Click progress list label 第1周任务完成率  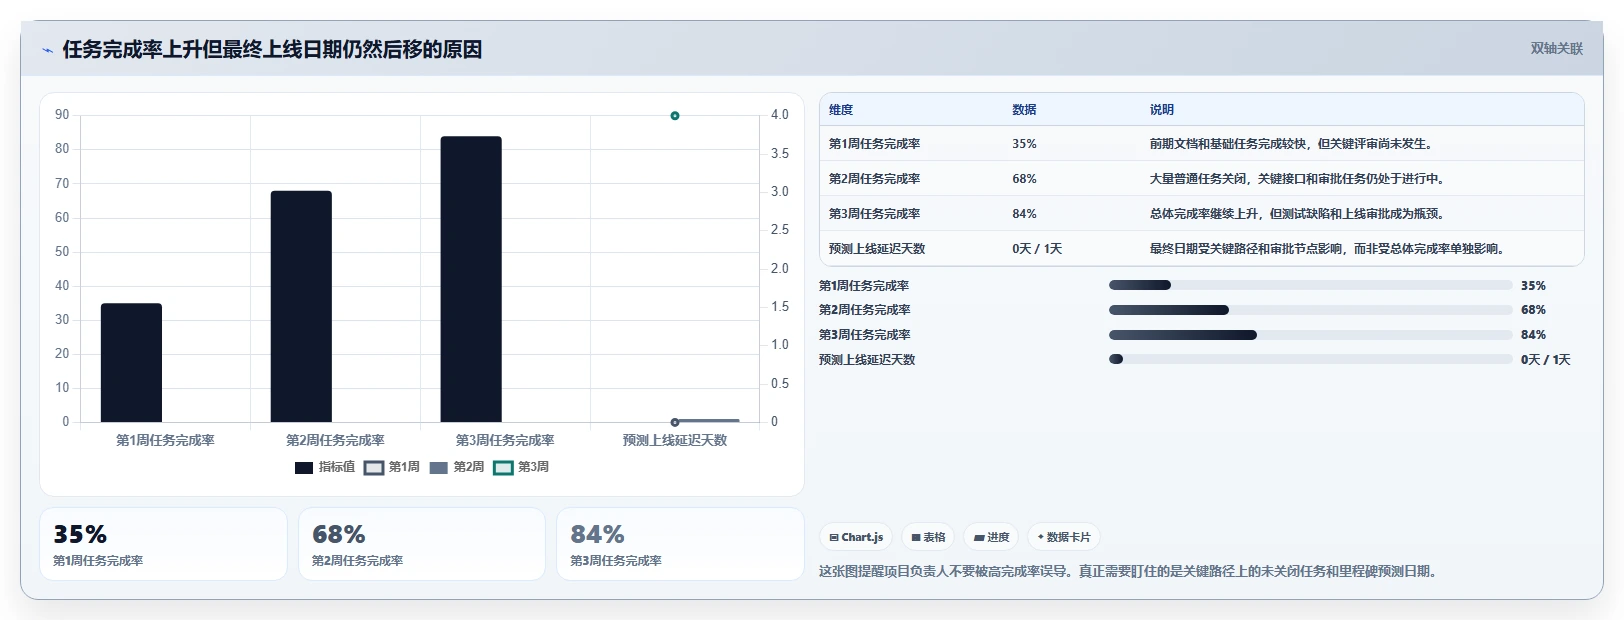click(x=865, y=286)
